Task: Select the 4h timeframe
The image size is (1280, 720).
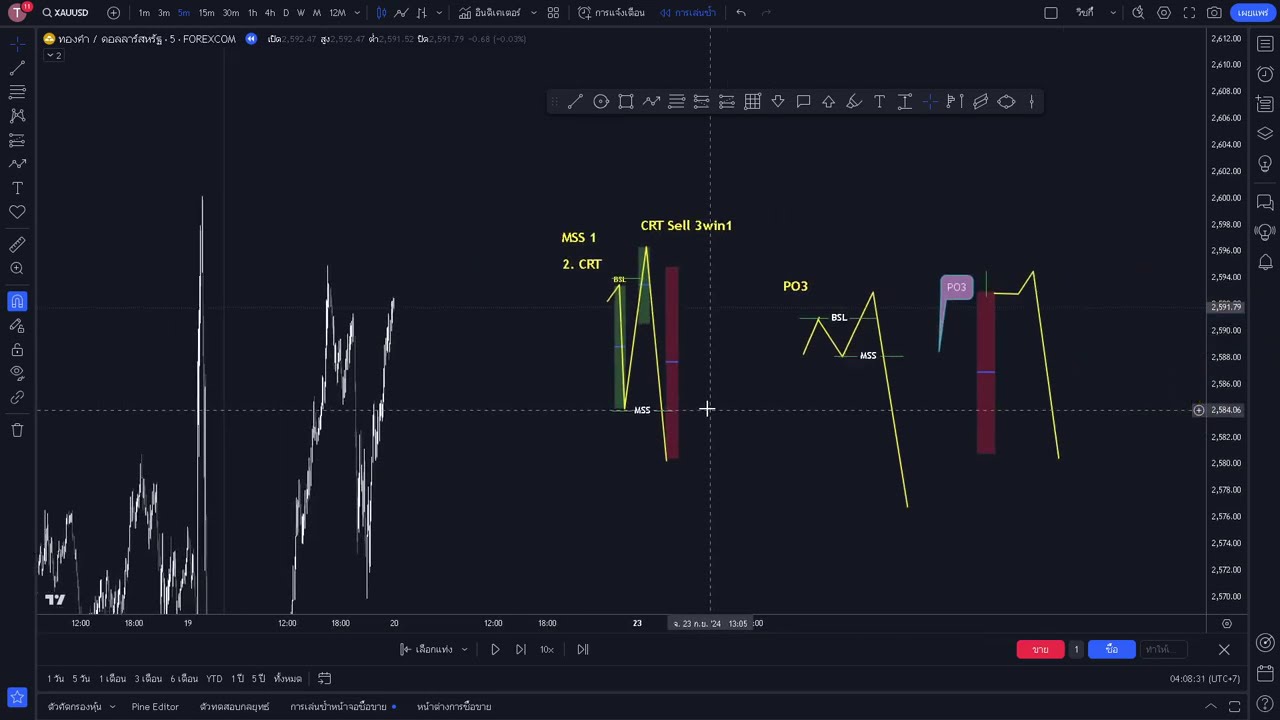Action: point(269,13)
